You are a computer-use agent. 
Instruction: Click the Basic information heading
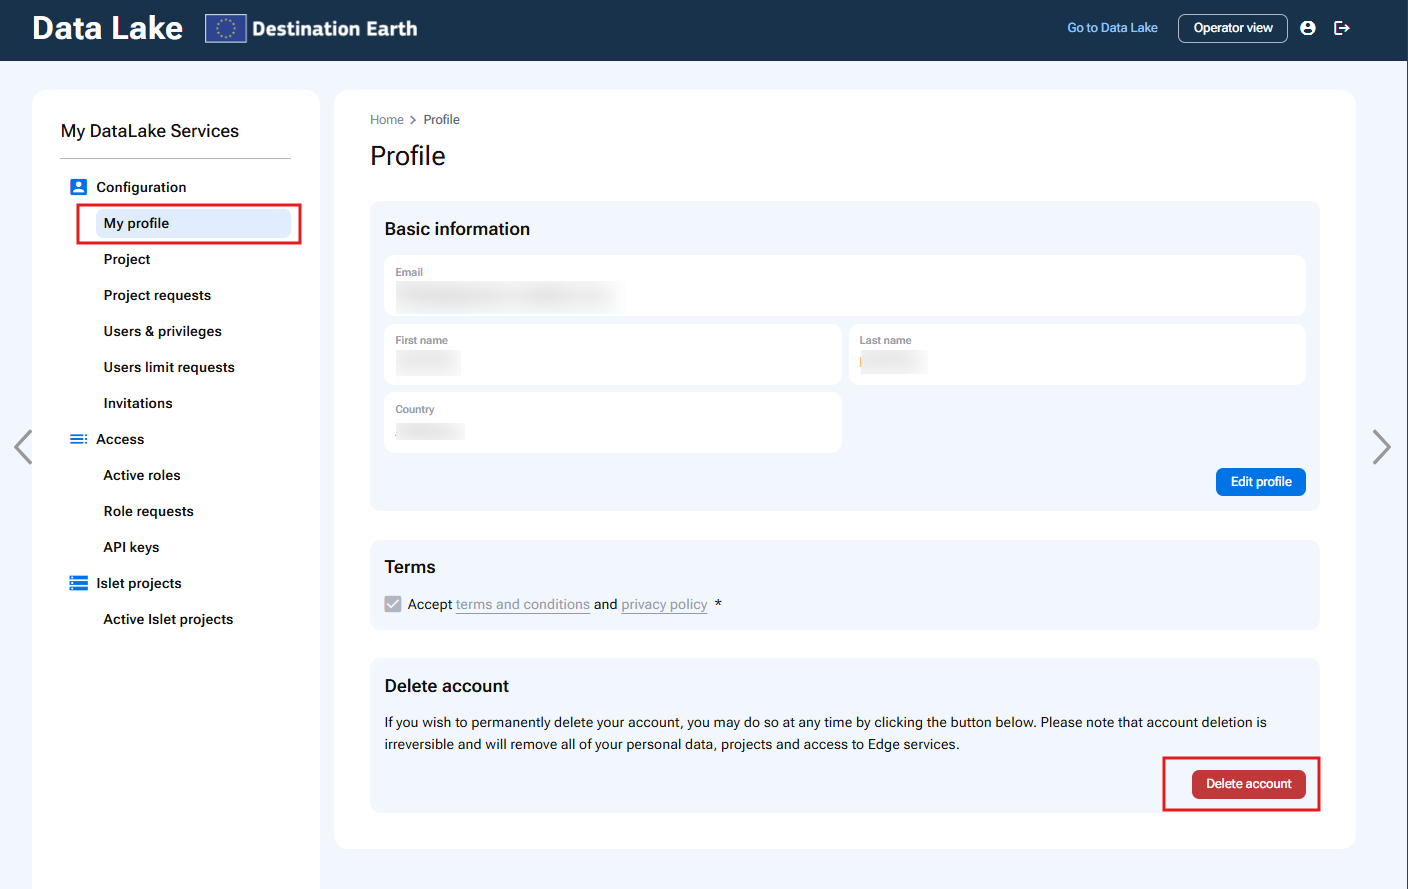[x=457, y=229]
